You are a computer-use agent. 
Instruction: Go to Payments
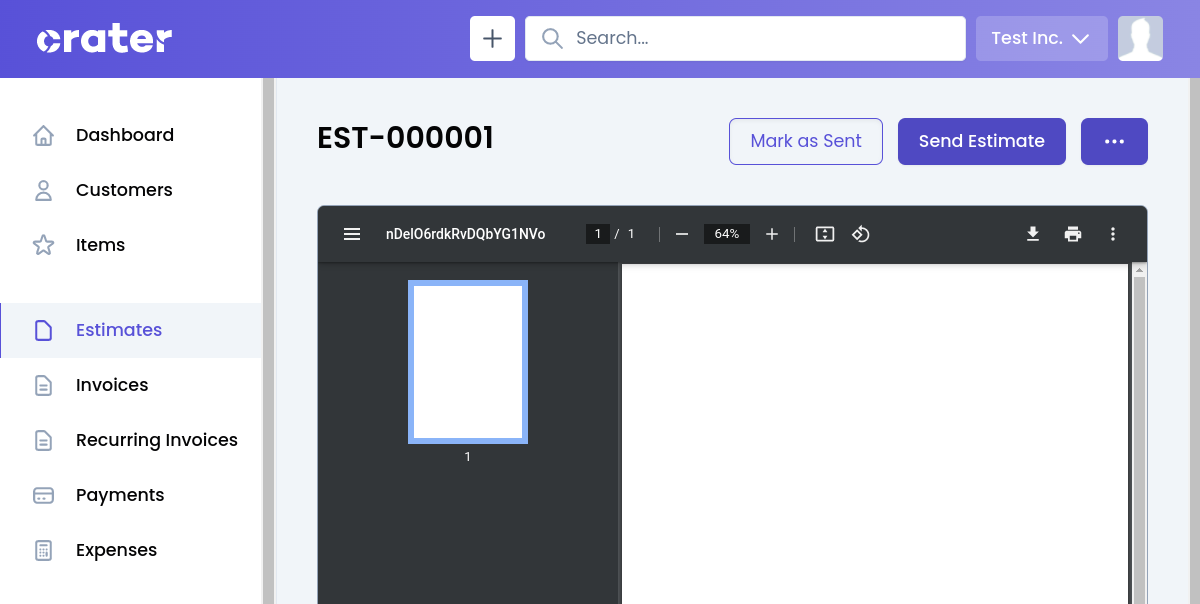tap(131, 495)
